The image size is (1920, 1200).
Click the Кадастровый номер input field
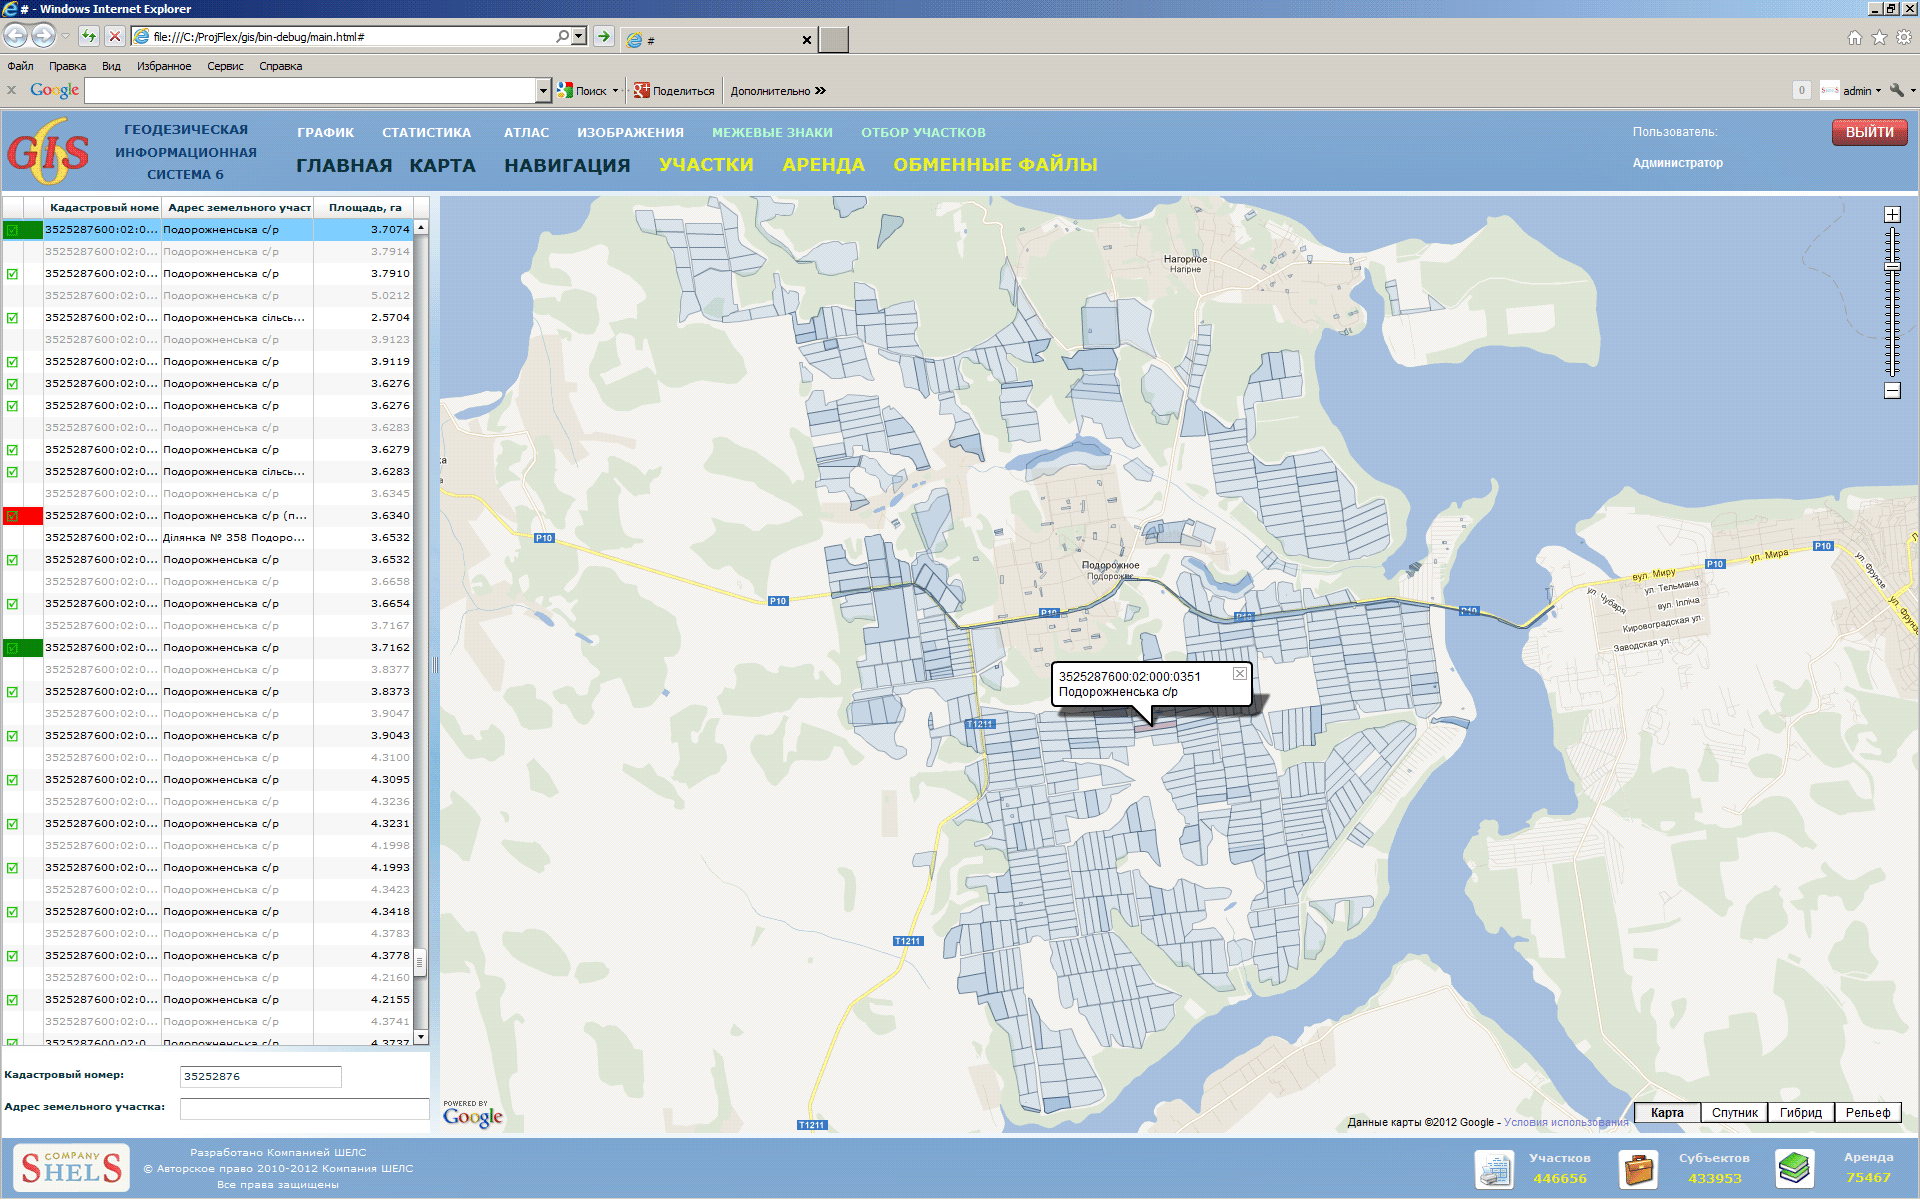pyautogui.click(x=260, y=1077)
